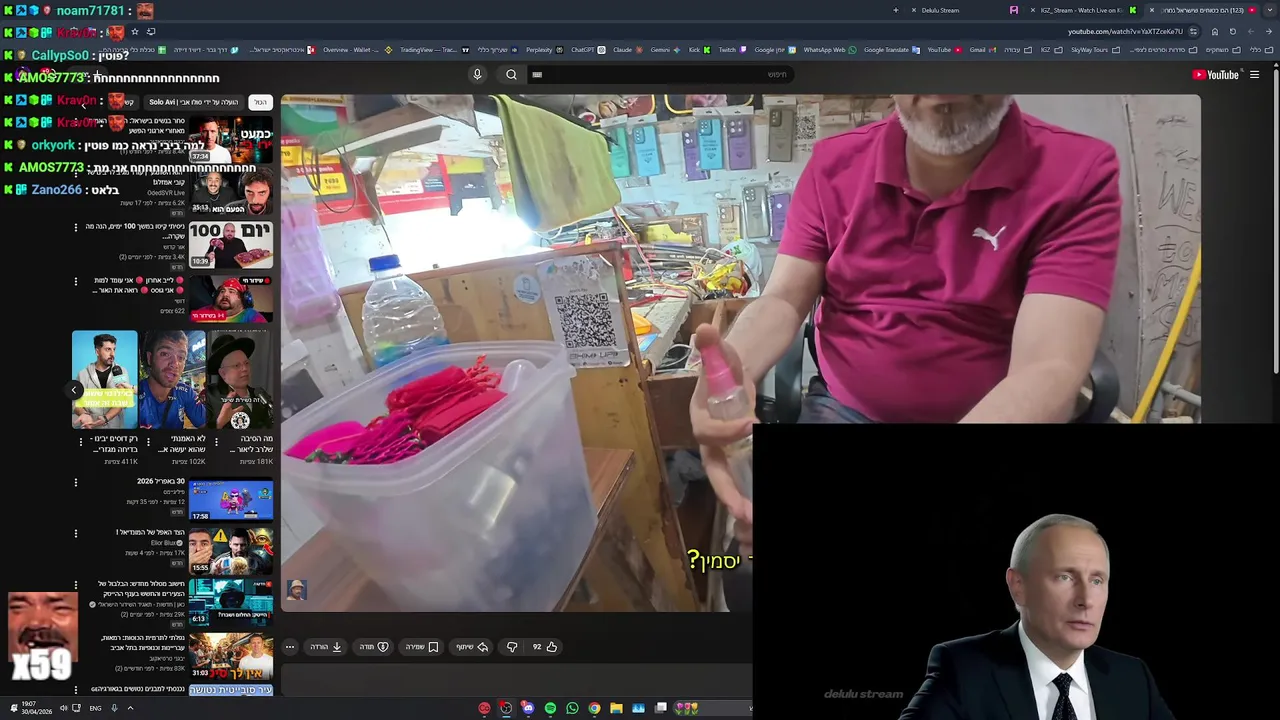1280x720 pixels.
Task: Close the Delulu Stream browser tab
Action: 914,10
